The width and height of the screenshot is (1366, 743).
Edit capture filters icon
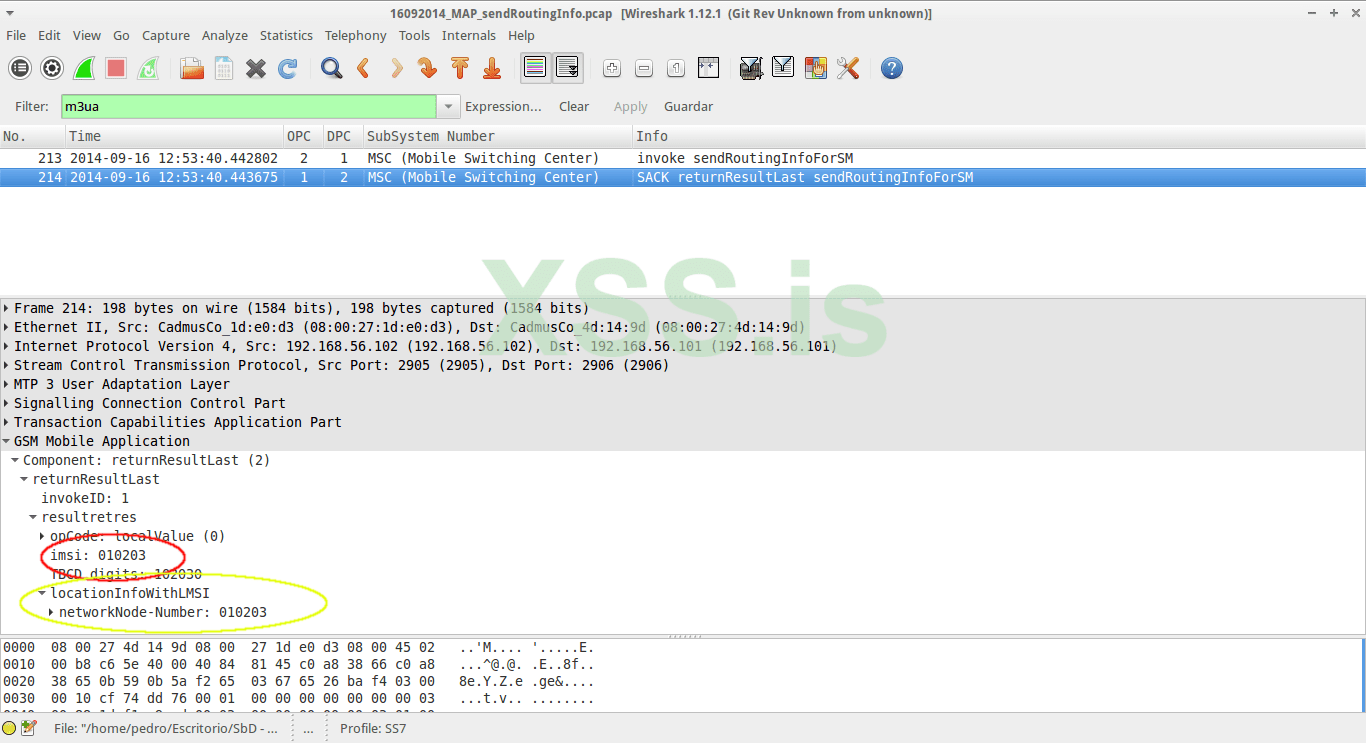point(752,68)
